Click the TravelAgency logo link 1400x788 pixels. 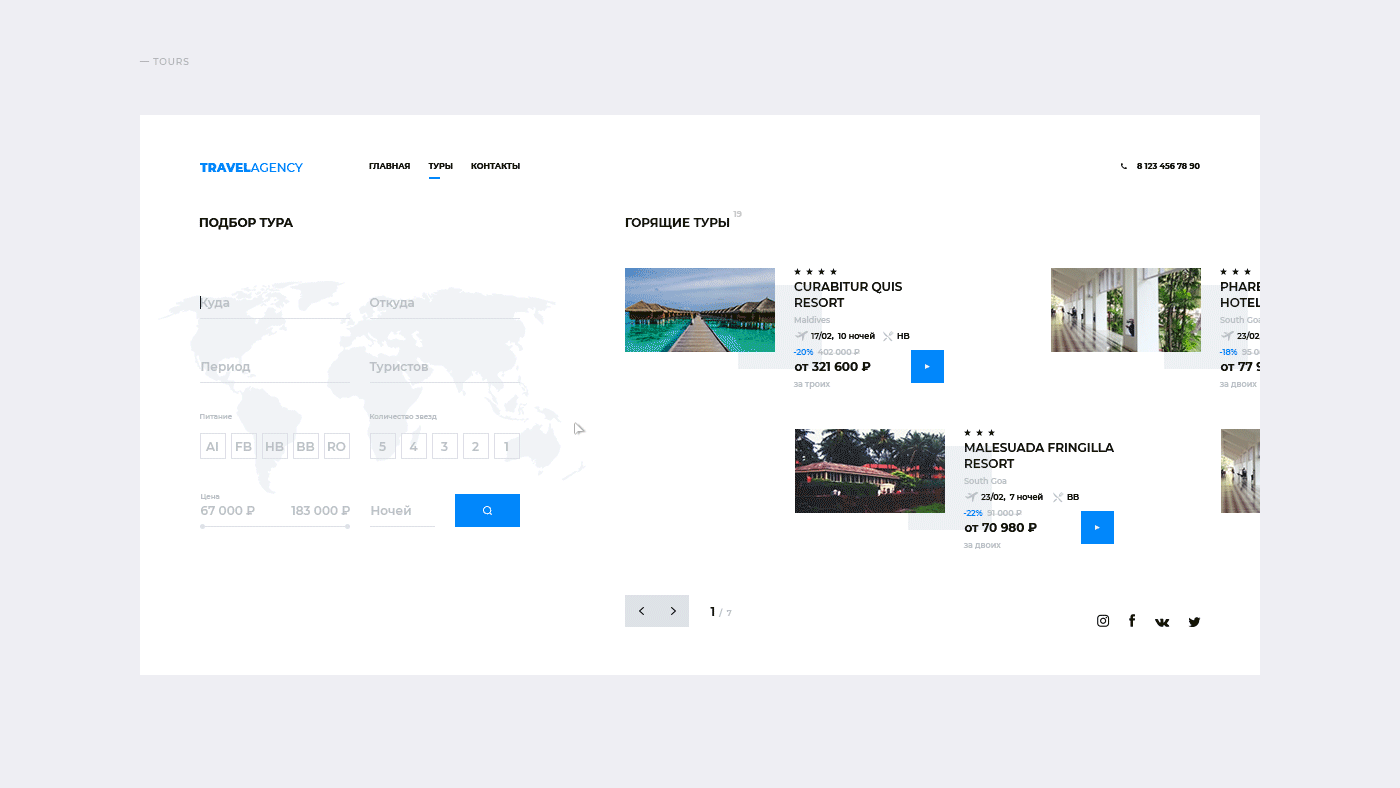(251, 167)
